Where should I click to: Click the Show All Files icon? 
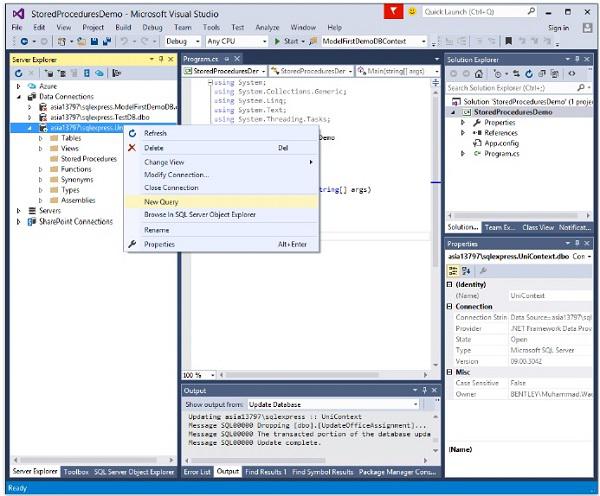pyautogui.click(x=554, y=74)
